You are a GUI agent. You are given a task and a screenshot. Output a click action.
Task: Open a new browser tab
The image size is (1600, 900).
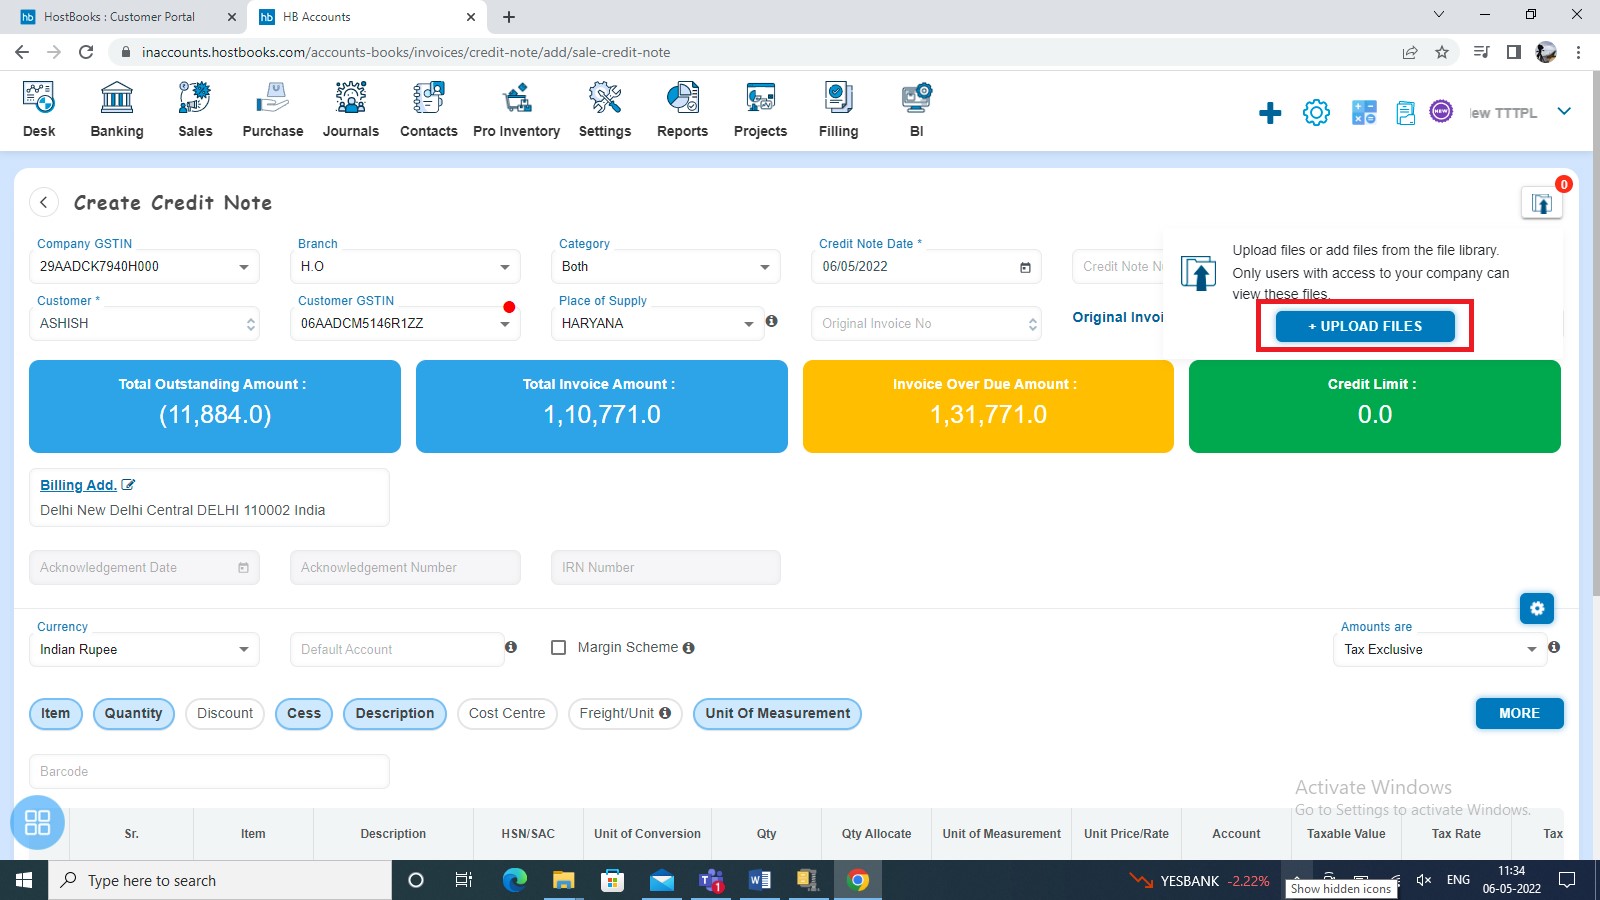(x=509, y=17)
